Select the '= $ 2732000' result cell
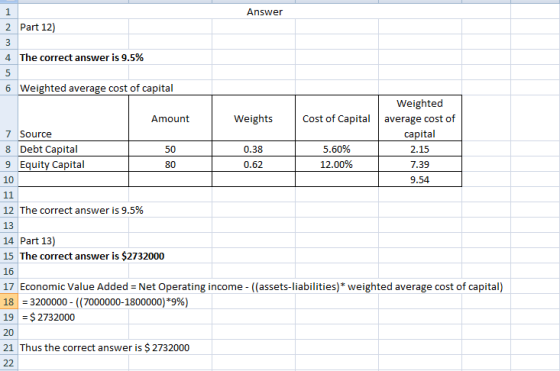The height and width of the screenshot is (371, 560). (x=48, y=317)
